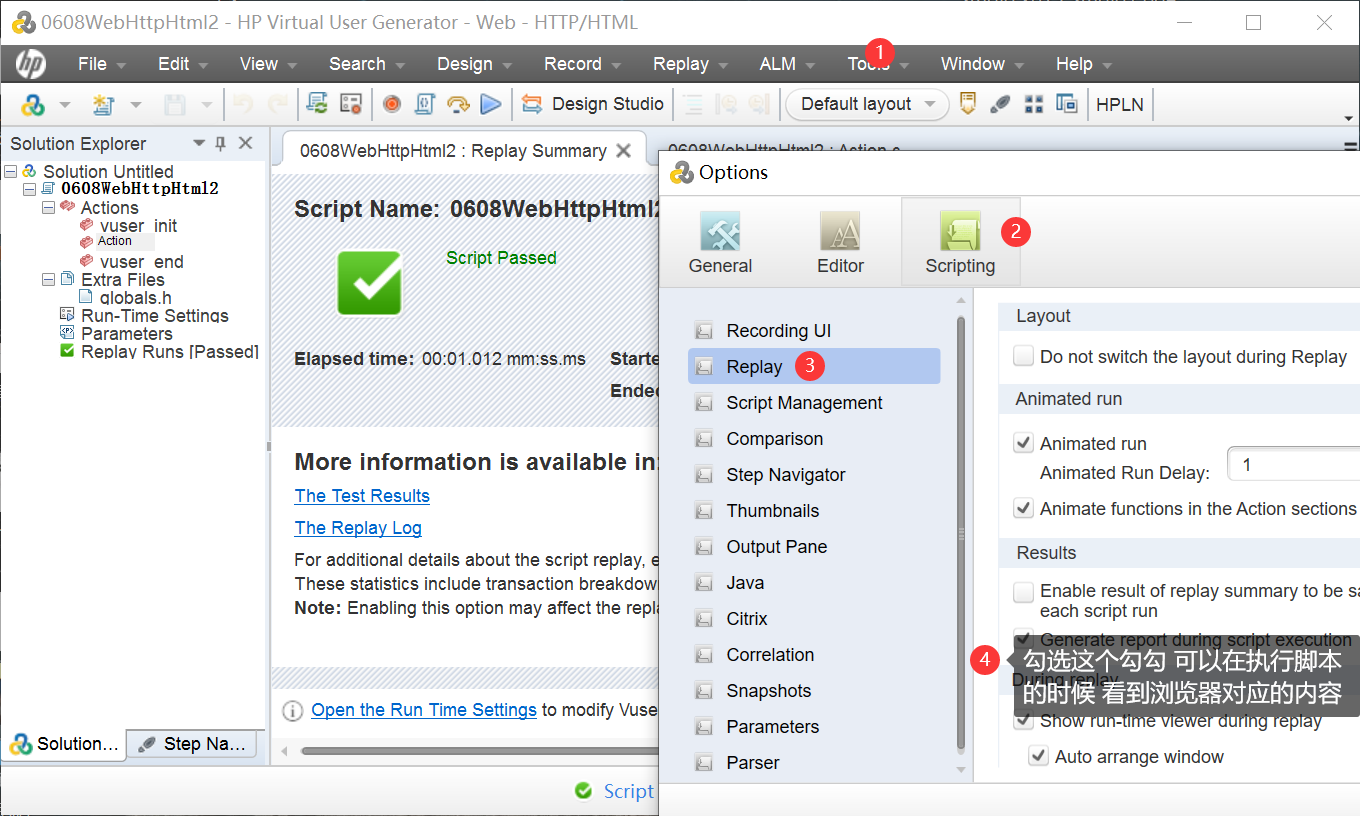Pin the Solution Explorer panel

221,144
